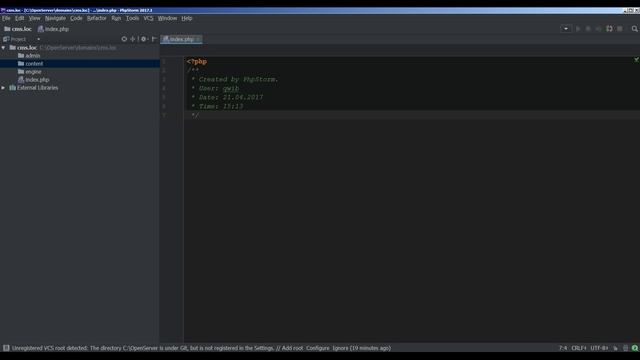Screen dimensions: 640x360
Task: Click cms.loc breadcrumb in navigation bar
Action: [18, 29]
